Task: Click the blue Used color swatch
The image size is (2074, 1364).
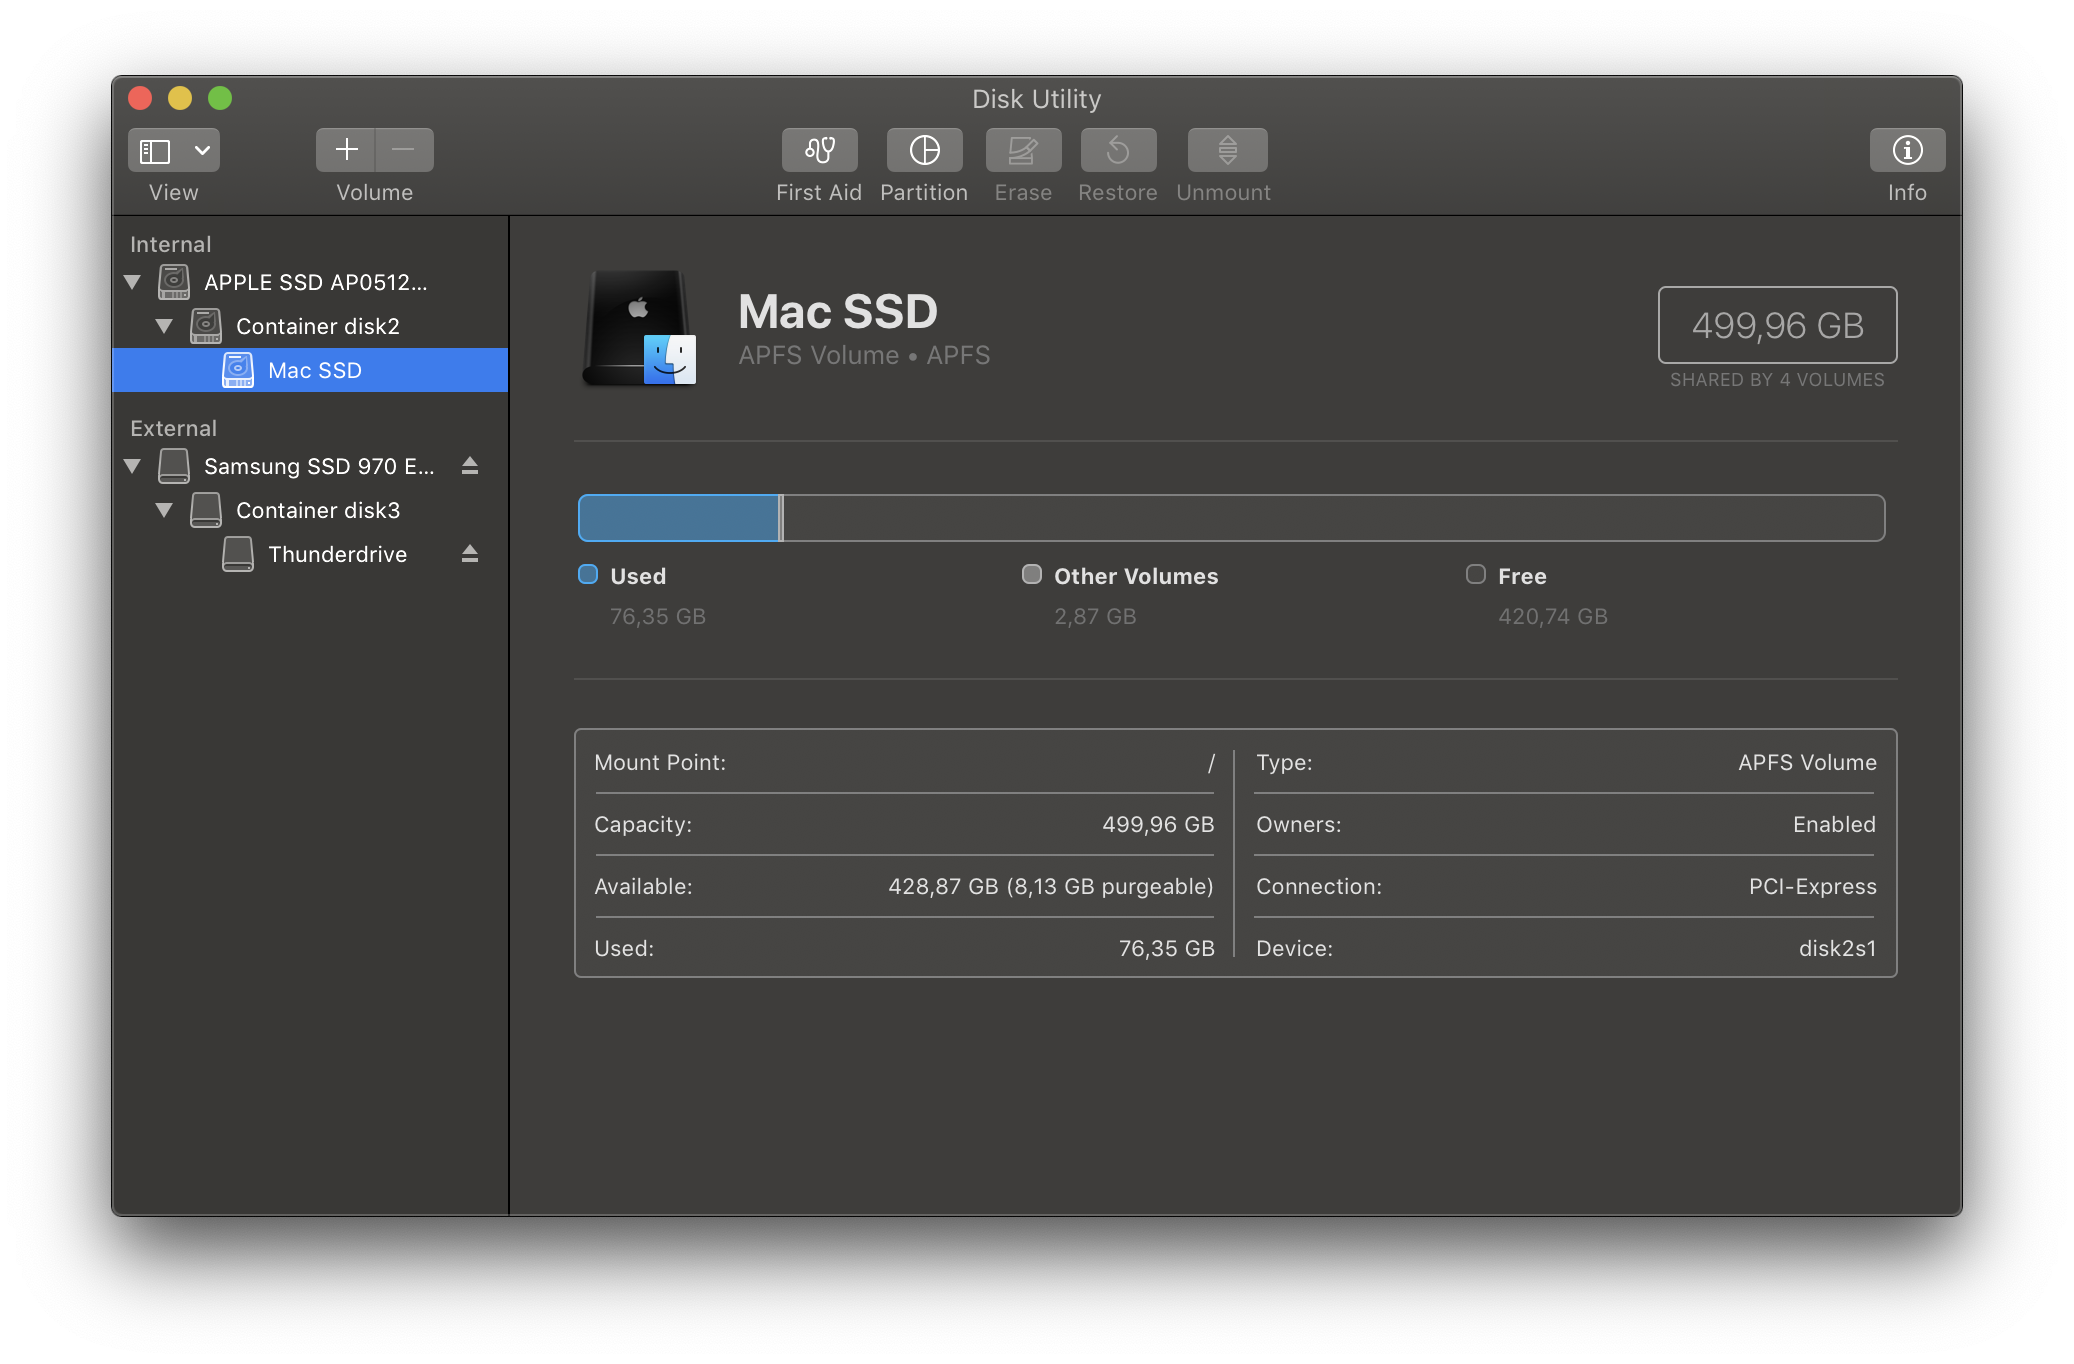Action: point(588,574)
